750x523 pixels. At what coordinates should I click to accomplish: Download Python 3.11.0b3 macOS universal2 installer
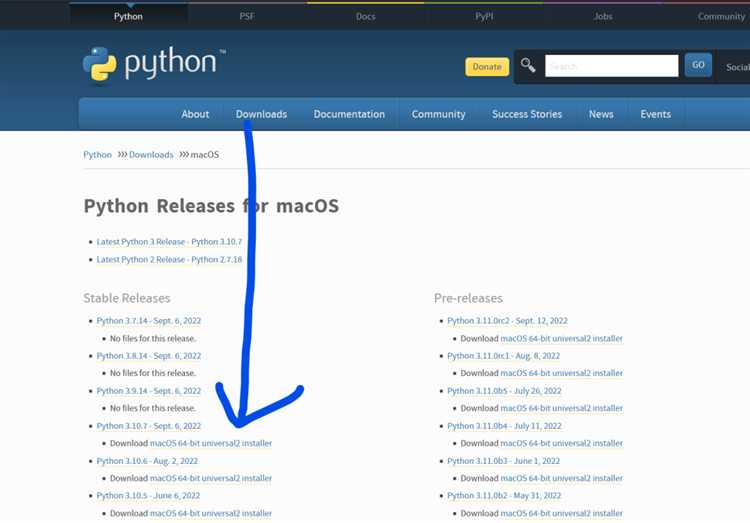pos(562,478)
